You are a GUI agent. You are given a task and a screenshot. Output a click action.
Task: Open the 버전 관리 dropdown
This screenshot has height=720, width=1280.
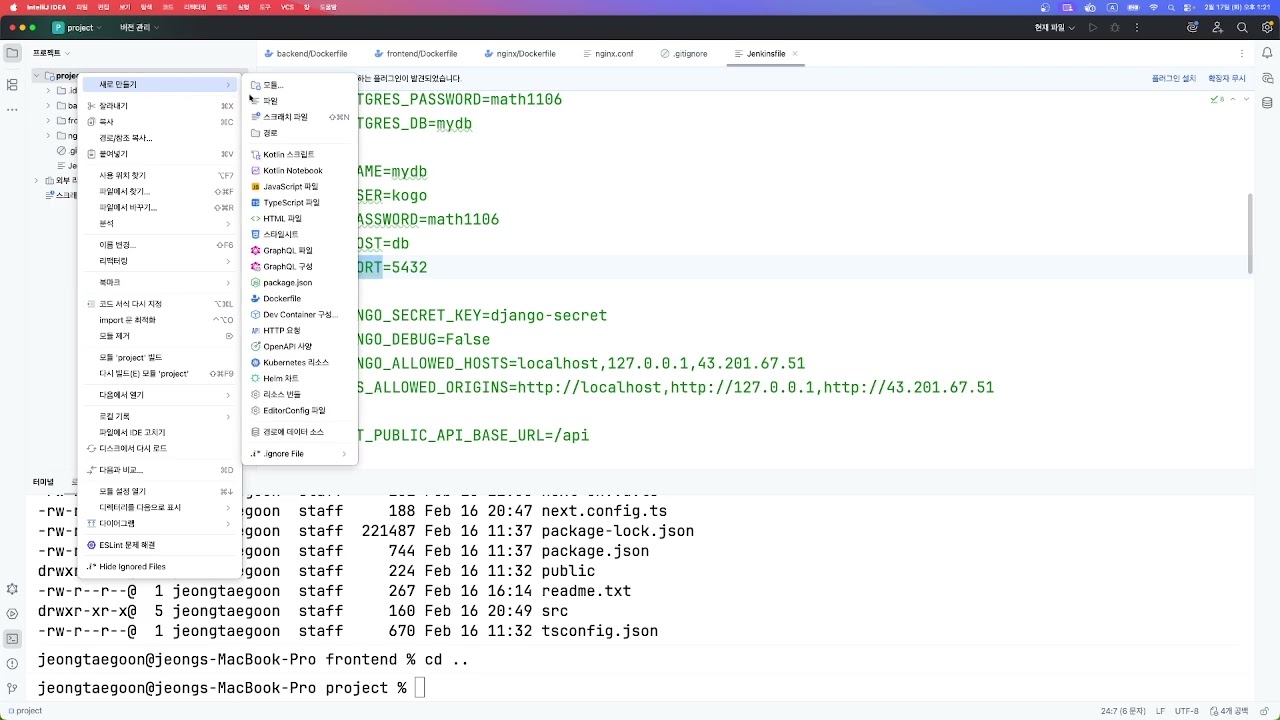[138, 28]
